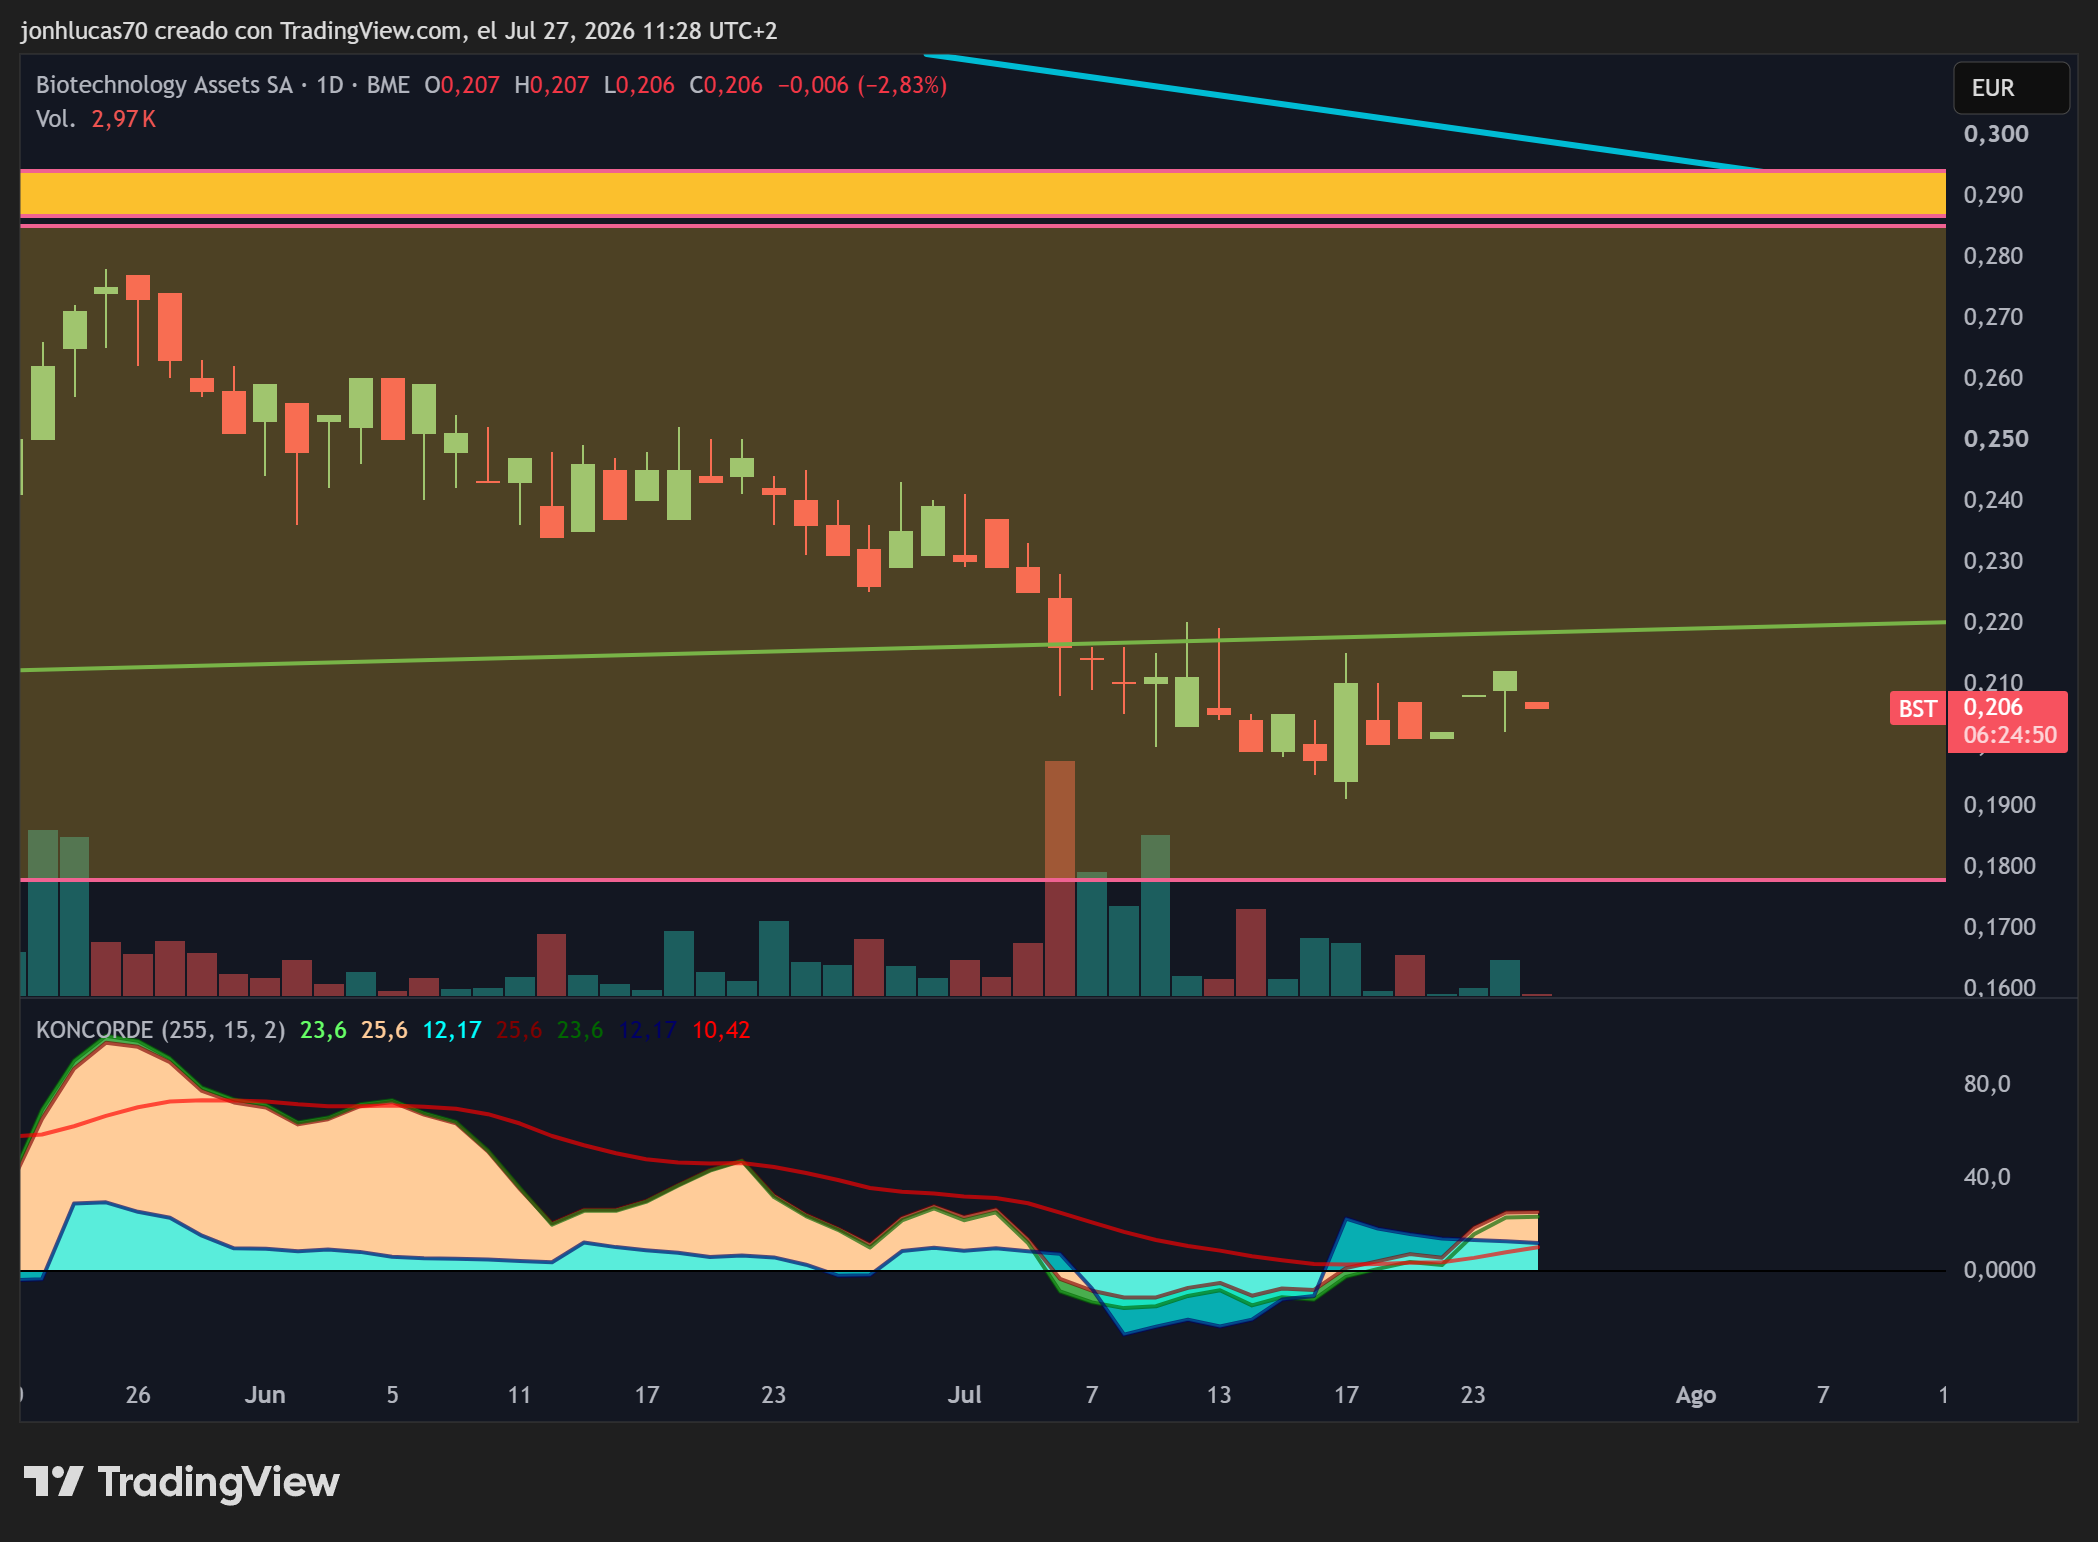The image size is (2098, 1542).
Task: Click the current price 0,206 countdown label
Action: [2008, 721]
